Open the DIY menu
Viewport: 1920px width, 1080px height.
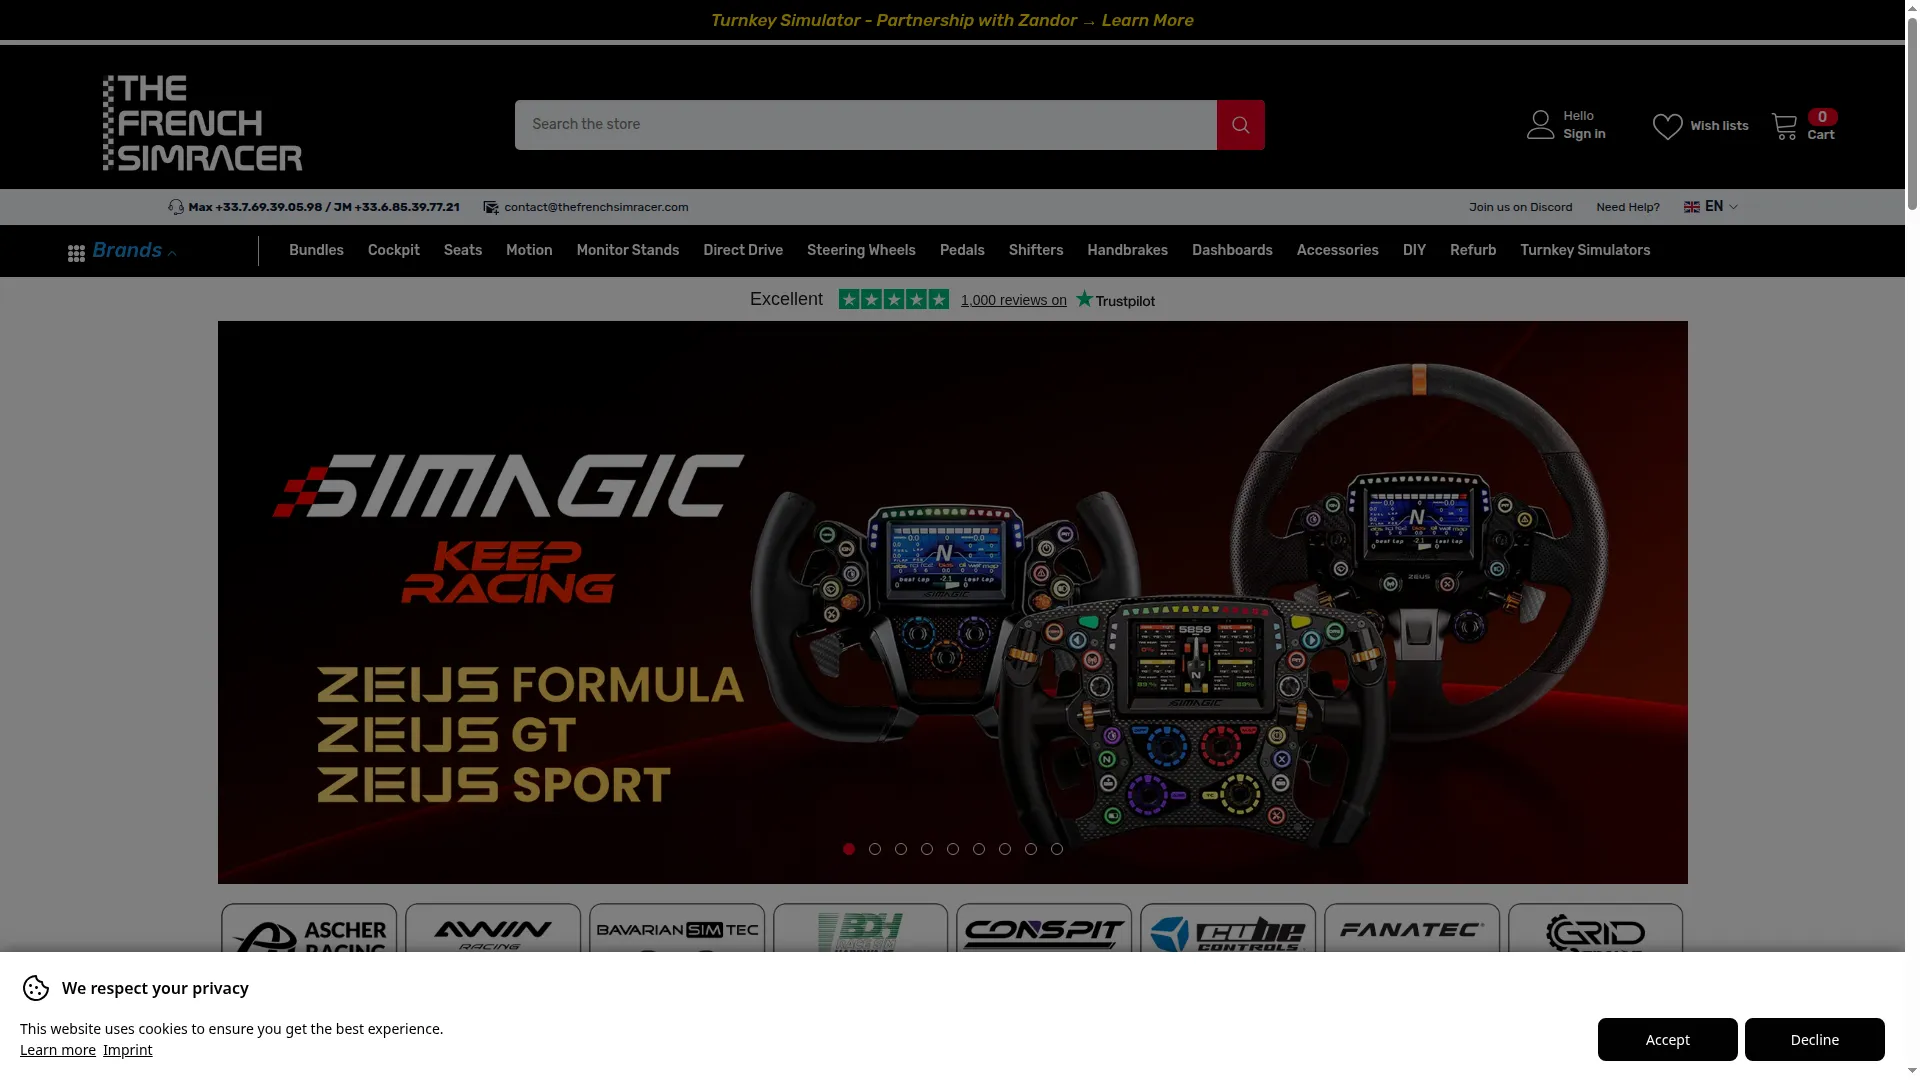tap(1414, 251)
